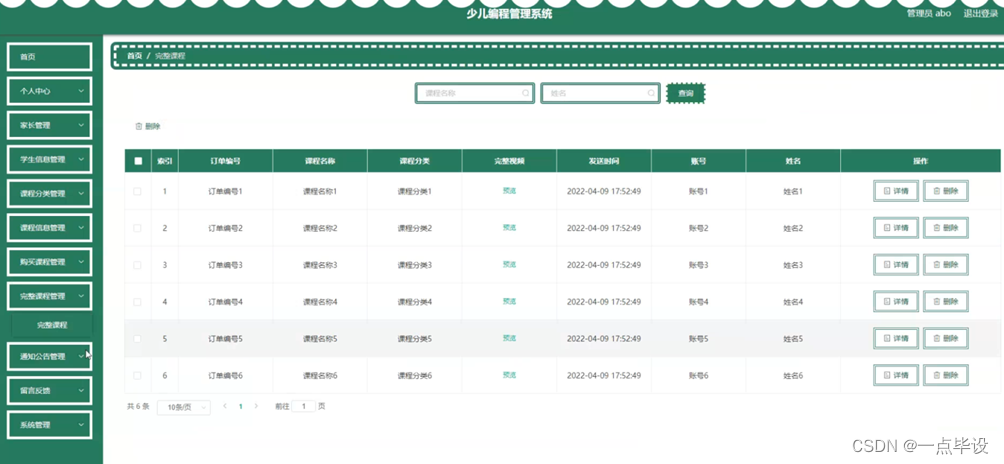Open 详情 for row 姓名6

click(896, 375)
